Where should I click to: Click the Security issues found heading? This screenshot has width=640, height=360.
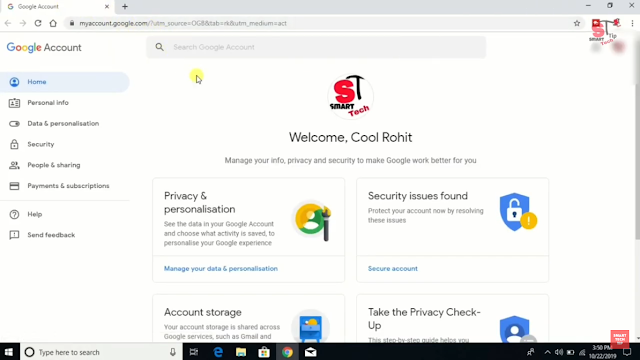coord(418,196)
